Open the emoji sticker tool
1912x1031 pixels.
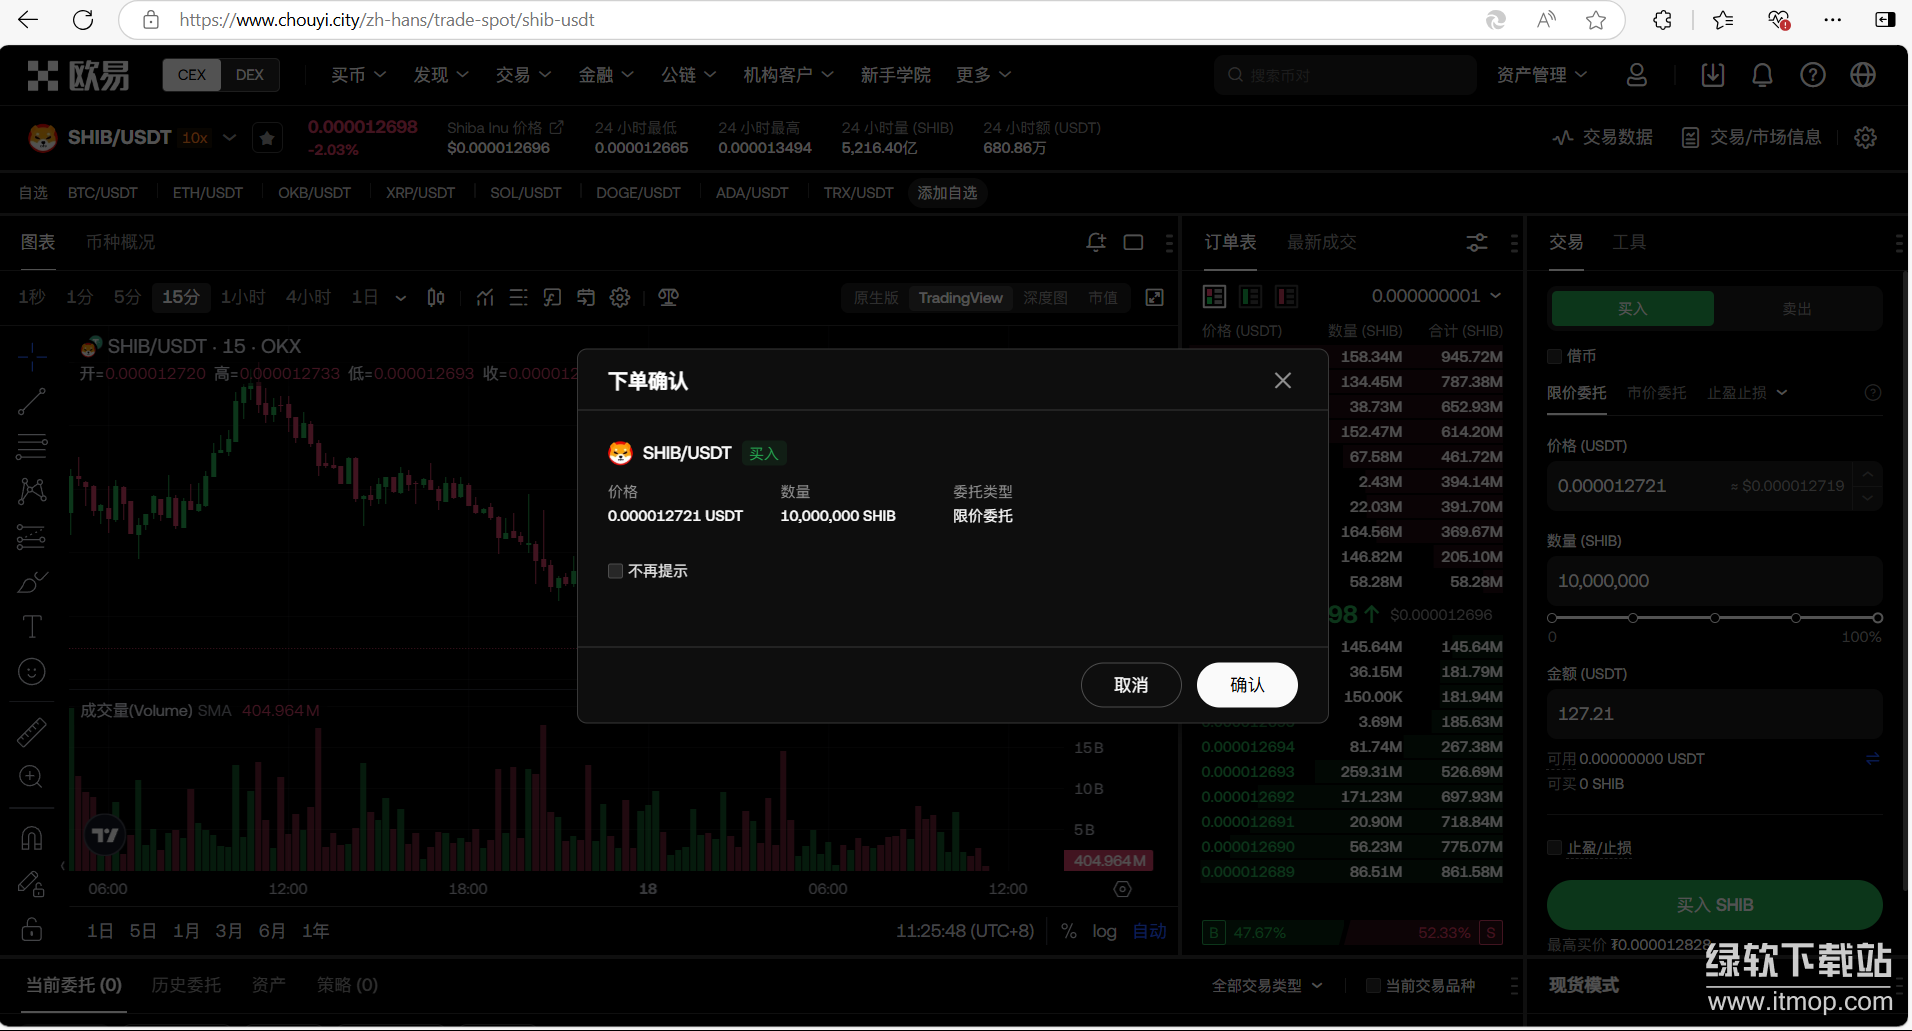32,672
